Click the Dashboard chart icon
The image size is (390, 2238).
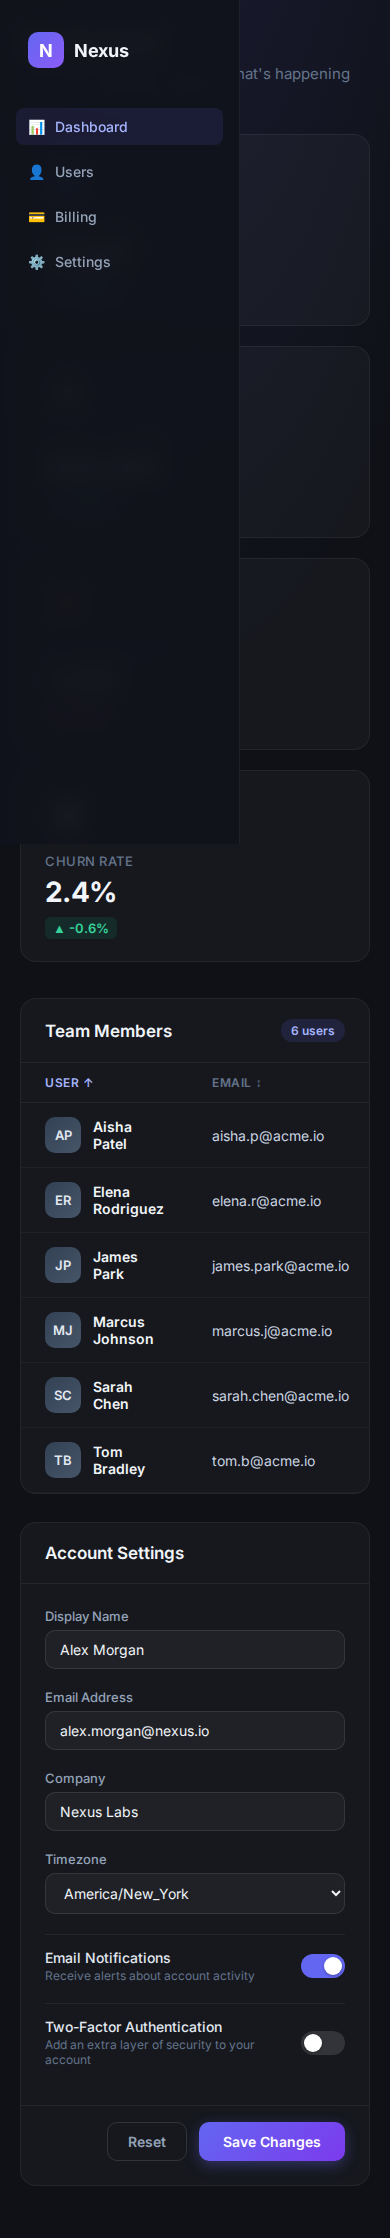point(37,127)
